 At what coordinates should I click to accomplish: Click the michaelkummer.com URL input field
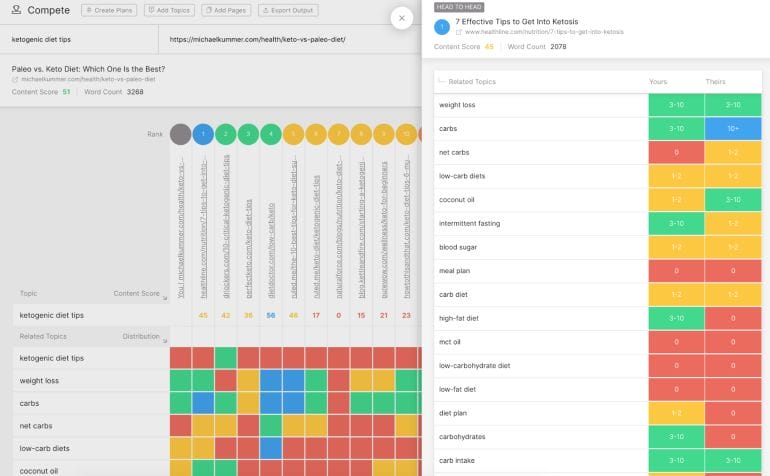pos(290,39)
